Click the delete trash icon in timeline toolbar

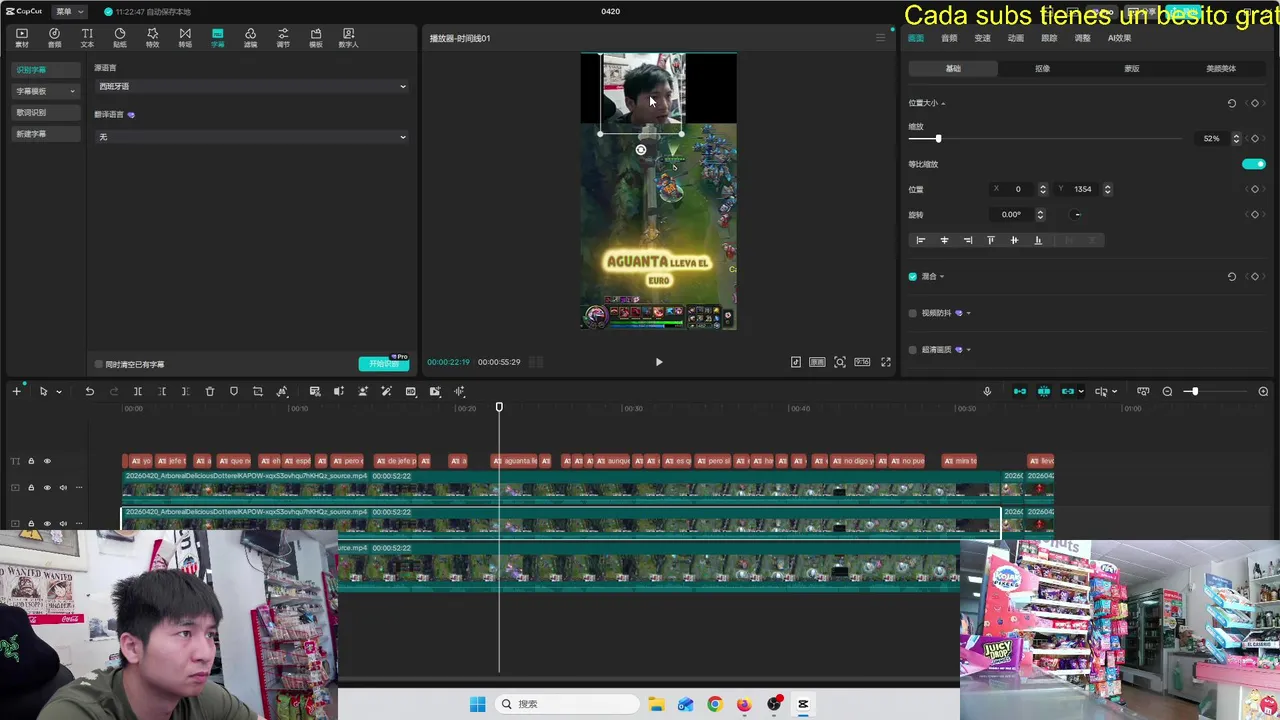(x=210, y=391)
